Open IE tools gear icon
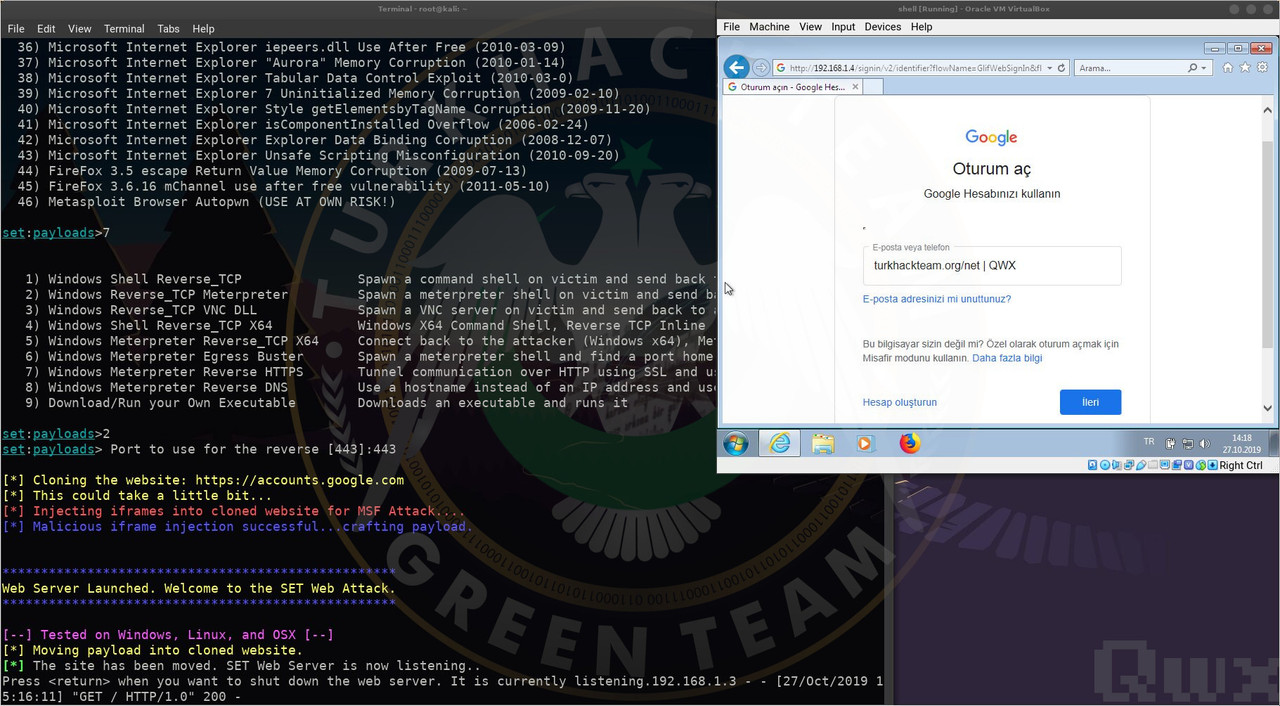Viewport: 1280px width, 706px height. tap(1262, 68)
